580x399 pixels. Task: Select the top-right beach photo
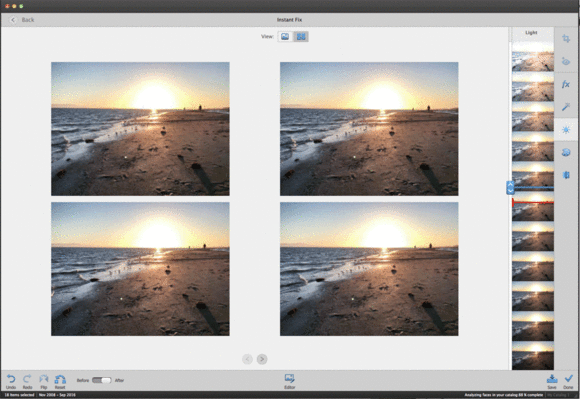click(369, 129)
